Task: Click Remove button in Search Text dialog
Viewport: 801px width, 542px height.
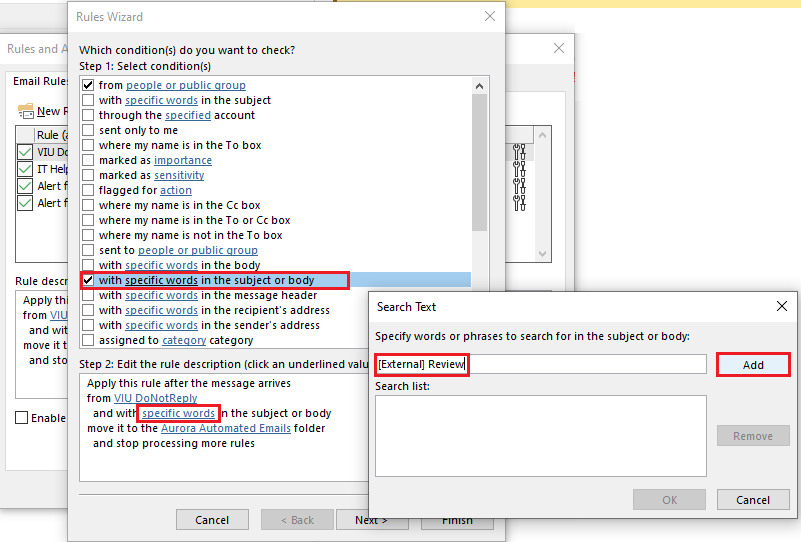Action: [753, 436]
